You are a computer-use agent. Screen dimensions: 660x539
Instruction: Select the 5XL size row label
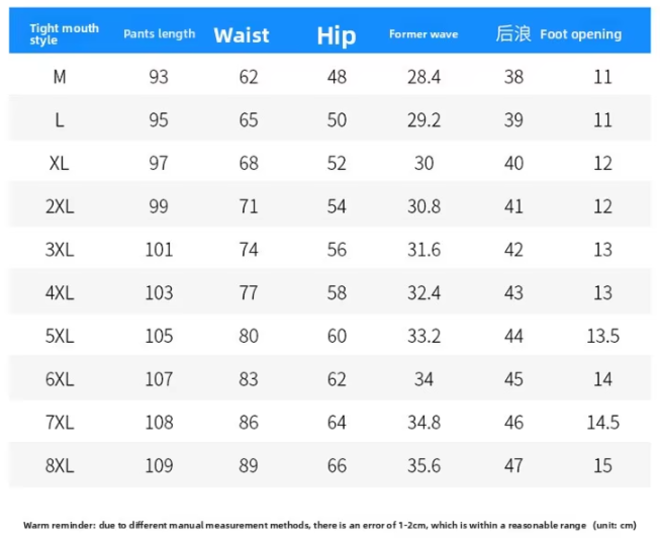pyautogui.click(x=59, y=336)
